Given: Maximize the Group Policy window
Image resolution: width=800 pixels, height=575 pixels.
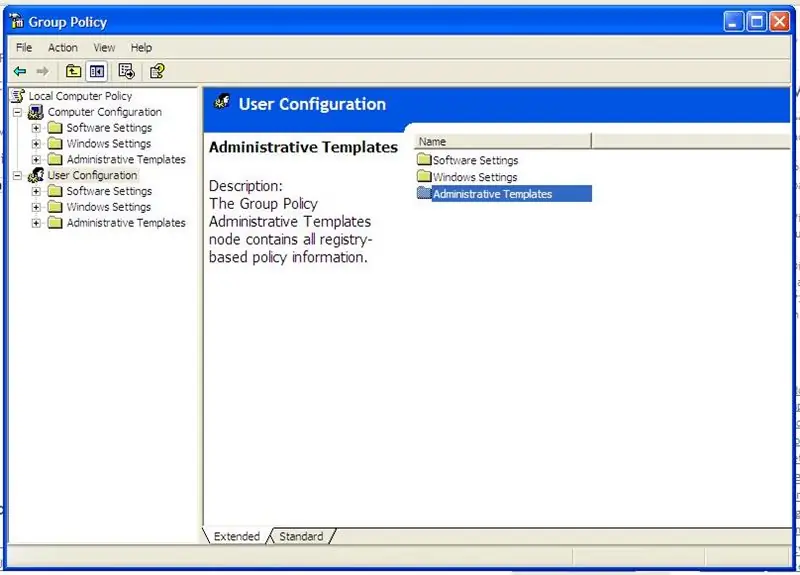Looking at the screenshot, I should click(757, 21).
